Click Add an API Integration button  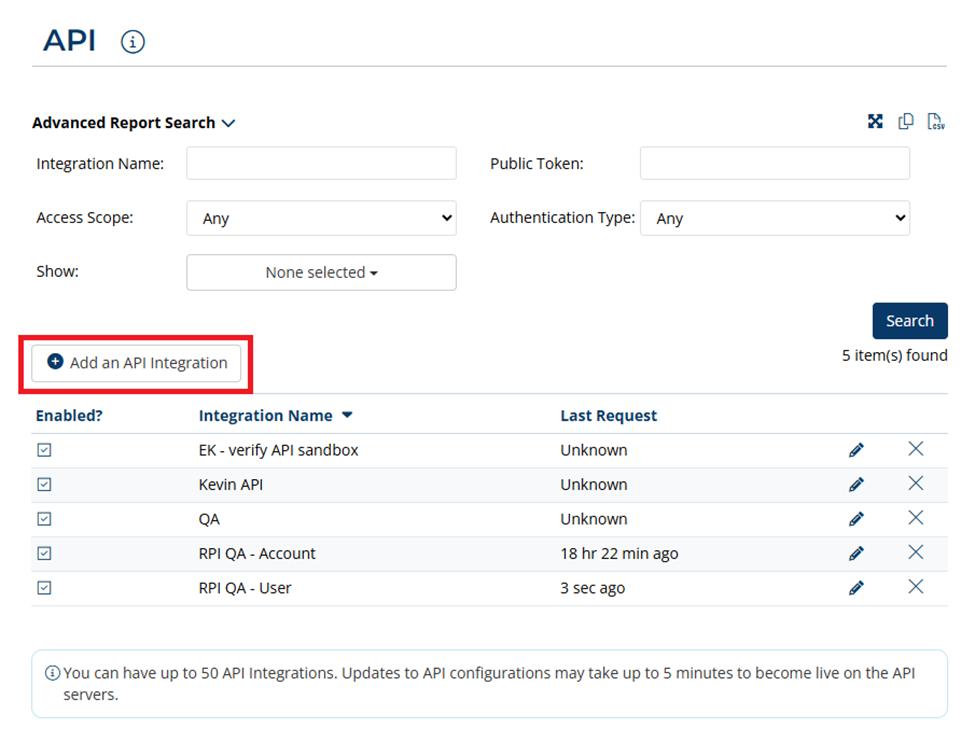click(137, 363)
